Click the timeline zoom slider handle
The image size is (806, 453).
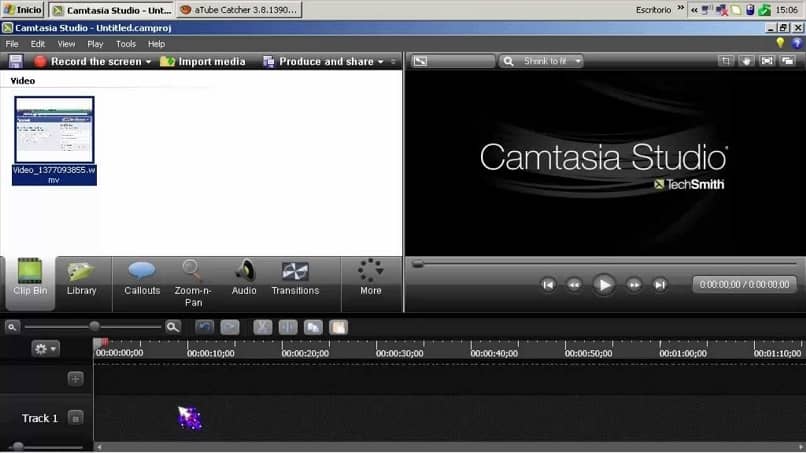point(94,326)
